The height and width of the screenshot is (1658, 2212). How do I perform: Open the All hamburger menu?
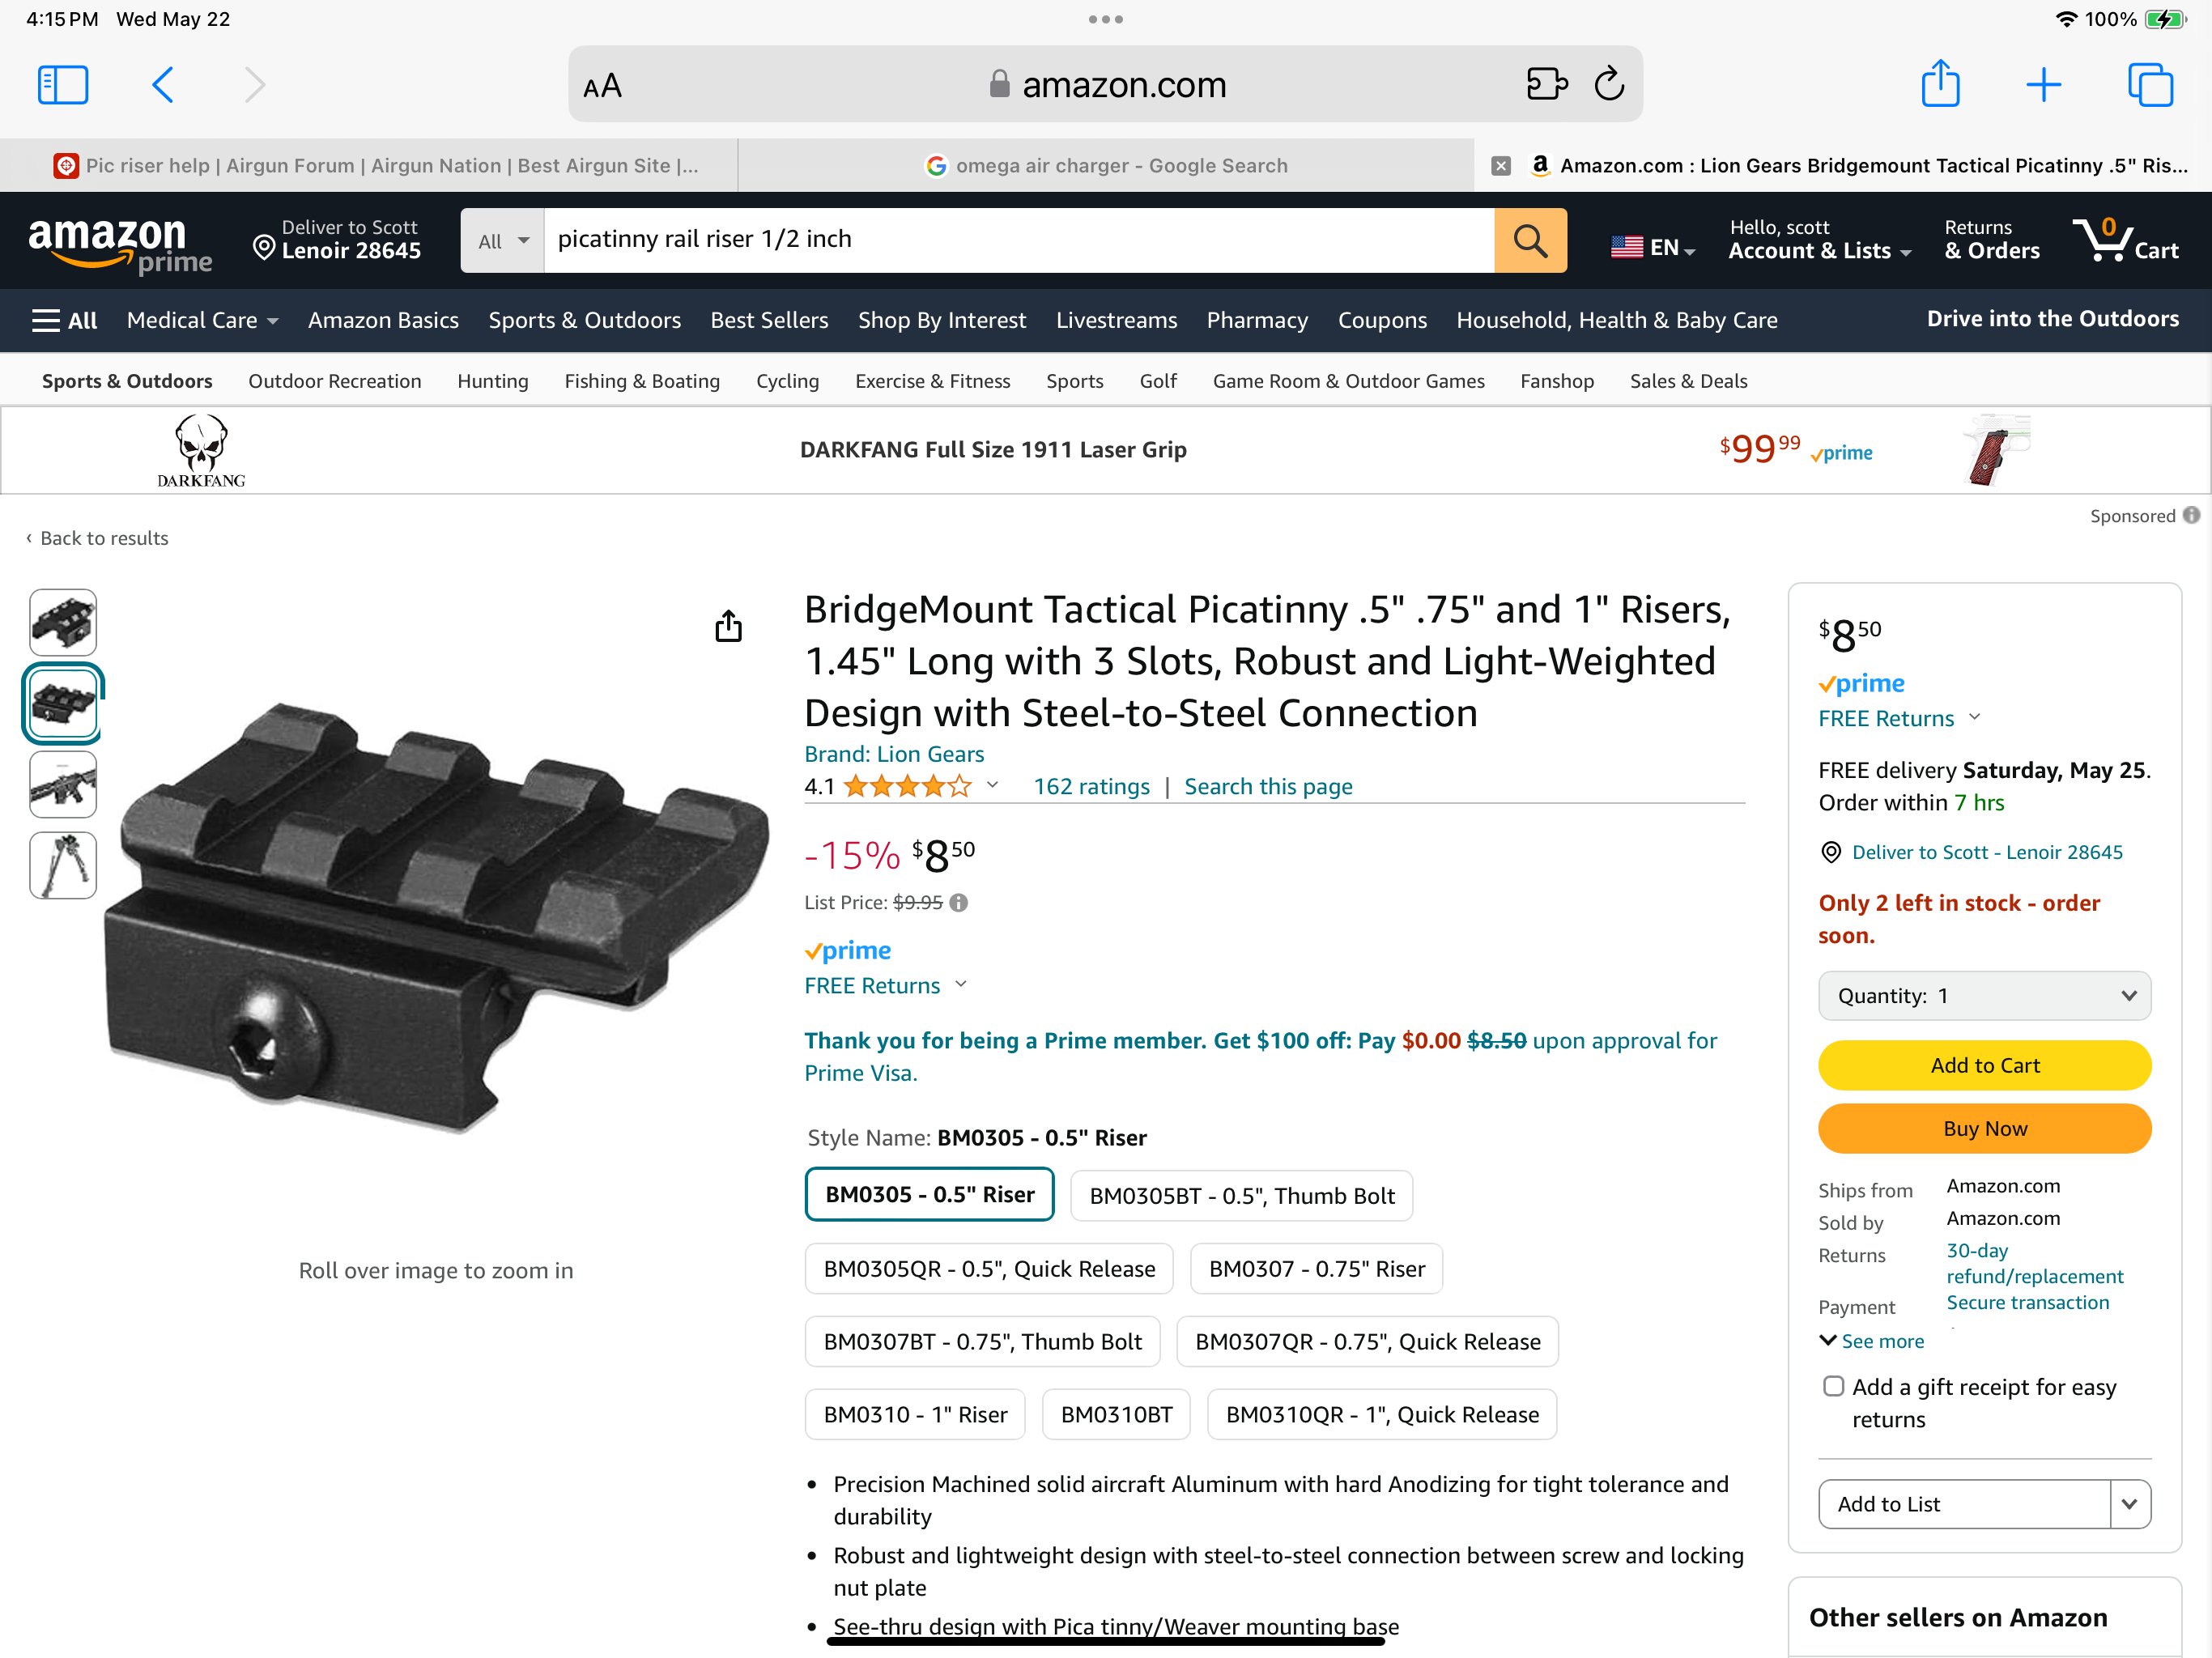point(65,320)
